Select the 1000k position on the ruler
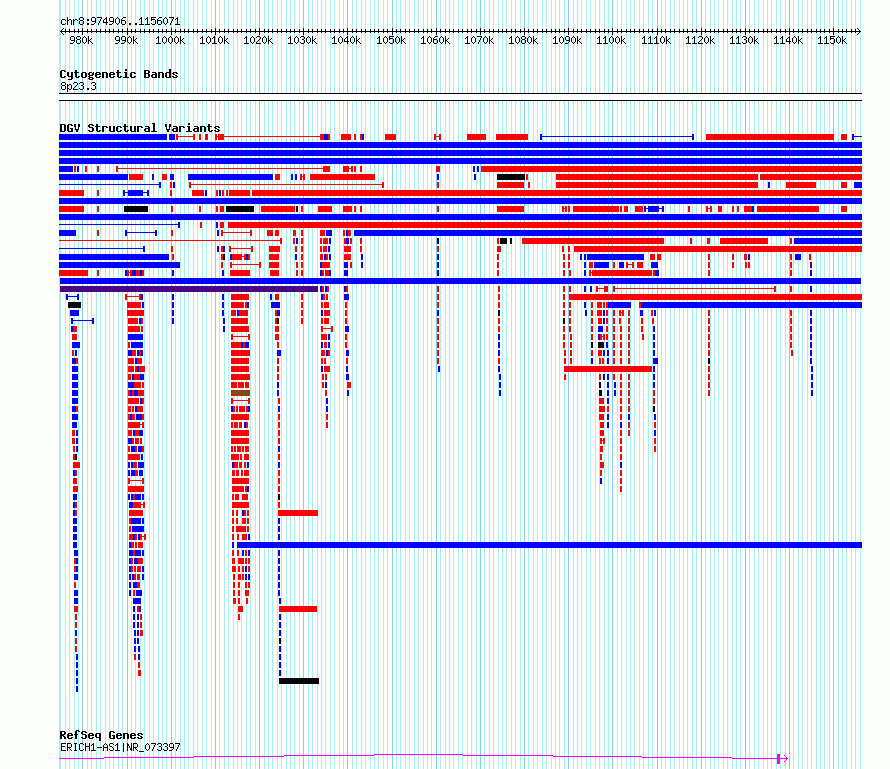Image resolution: width=890 pixels, height=769 pixels. [x=170, y=40]
